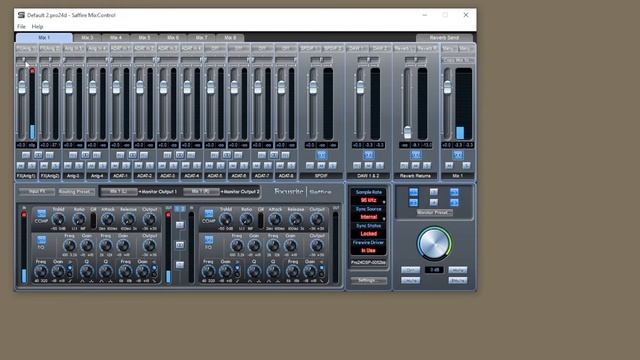Click the Reverb Returns fader handle
Viewport: 640px width, 360px height.
coord(407,132)
